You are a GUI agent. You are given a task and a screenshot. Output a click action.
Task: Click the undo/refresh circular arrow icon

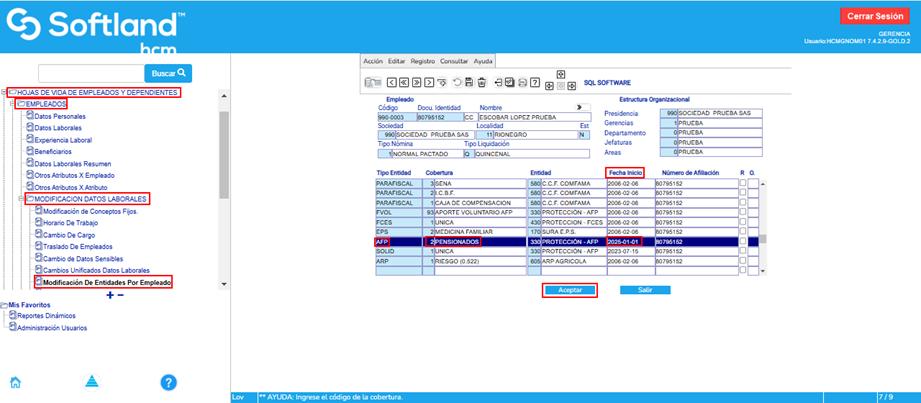coord(458,82)
